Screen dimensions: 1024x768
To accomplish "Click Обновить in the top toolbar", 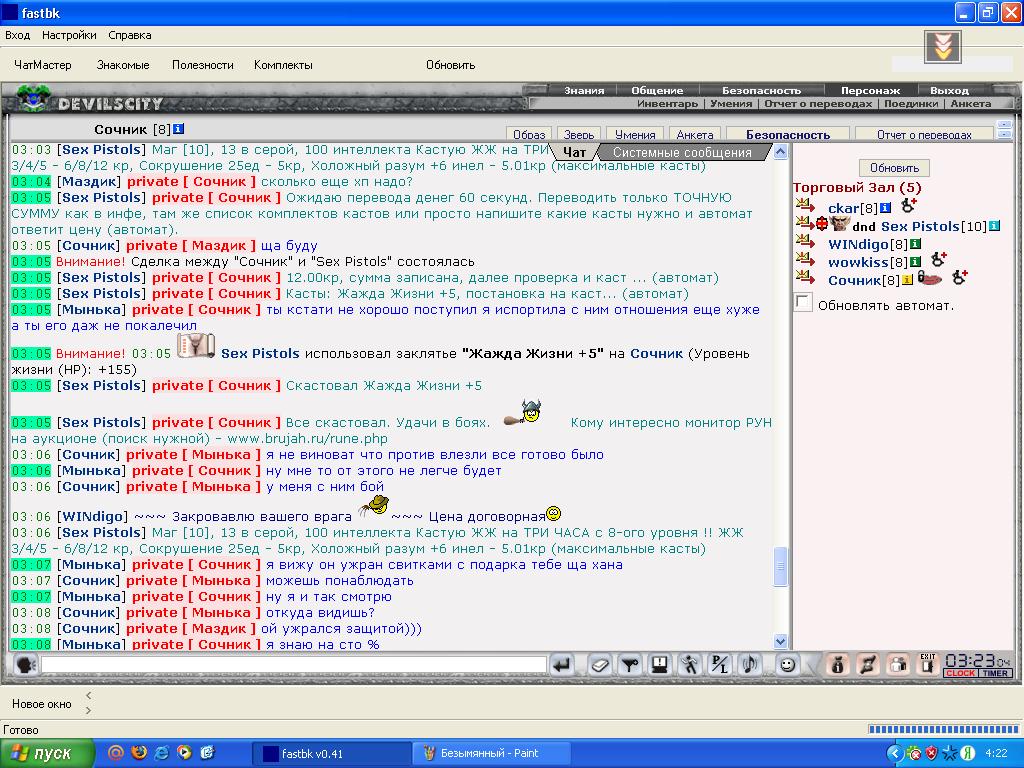I will 451,65.
